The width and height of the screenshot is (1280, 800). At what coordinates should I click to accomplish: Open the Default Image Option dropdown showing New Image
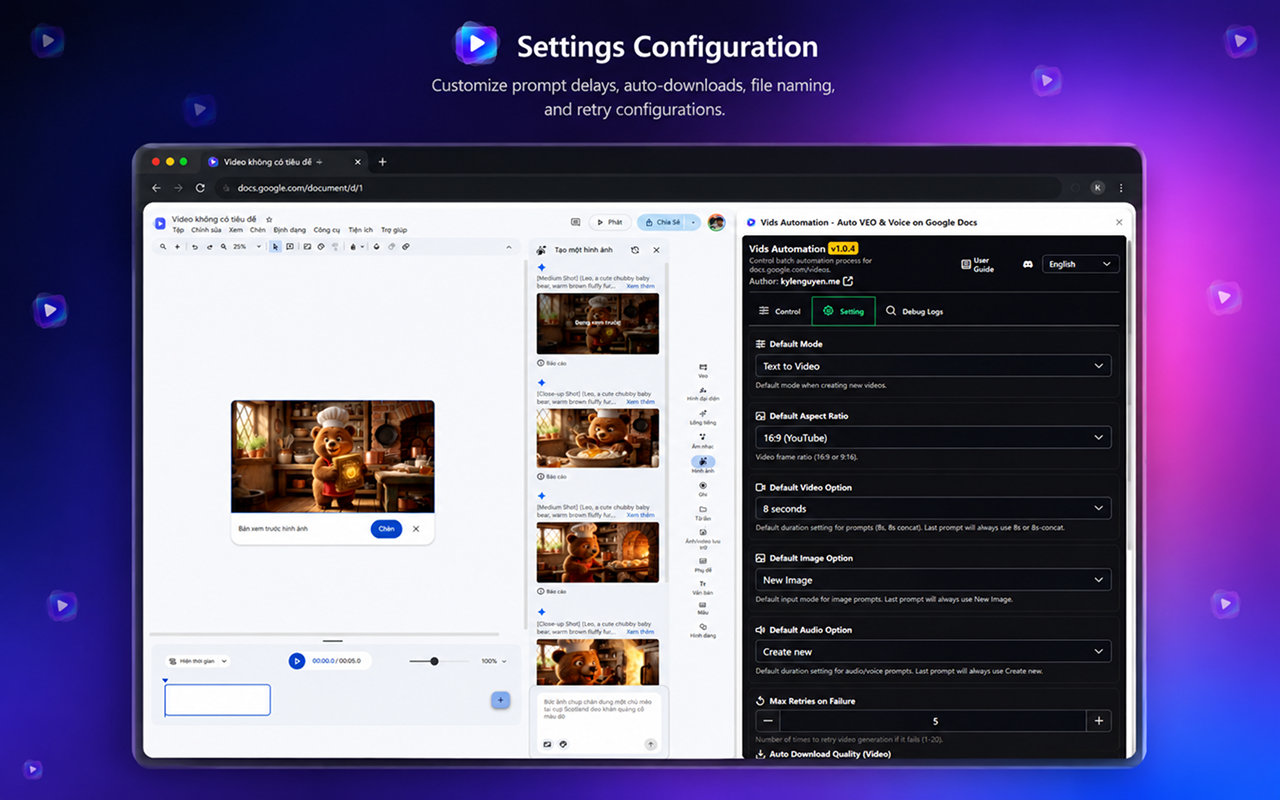[x=933, y=580]
